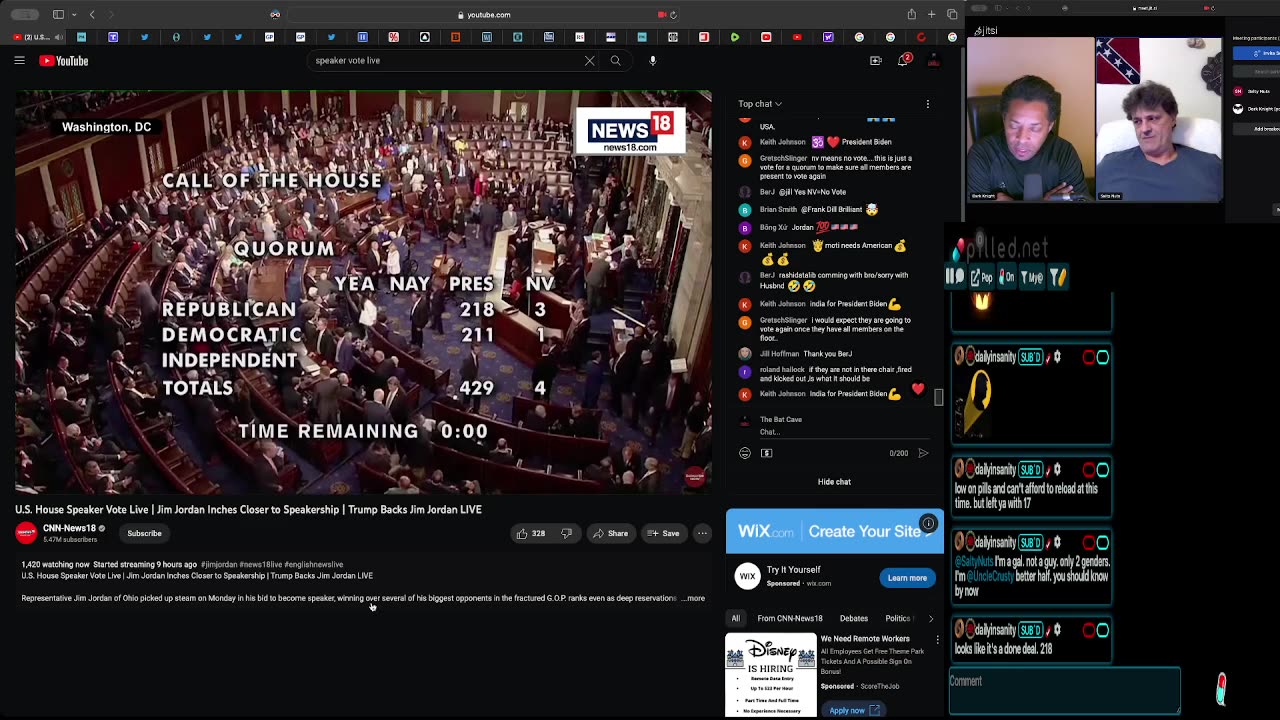Click the My@ mentions filter in pilled.net
Viewport: 1280px width, 720px height.
pos(1031,277)
